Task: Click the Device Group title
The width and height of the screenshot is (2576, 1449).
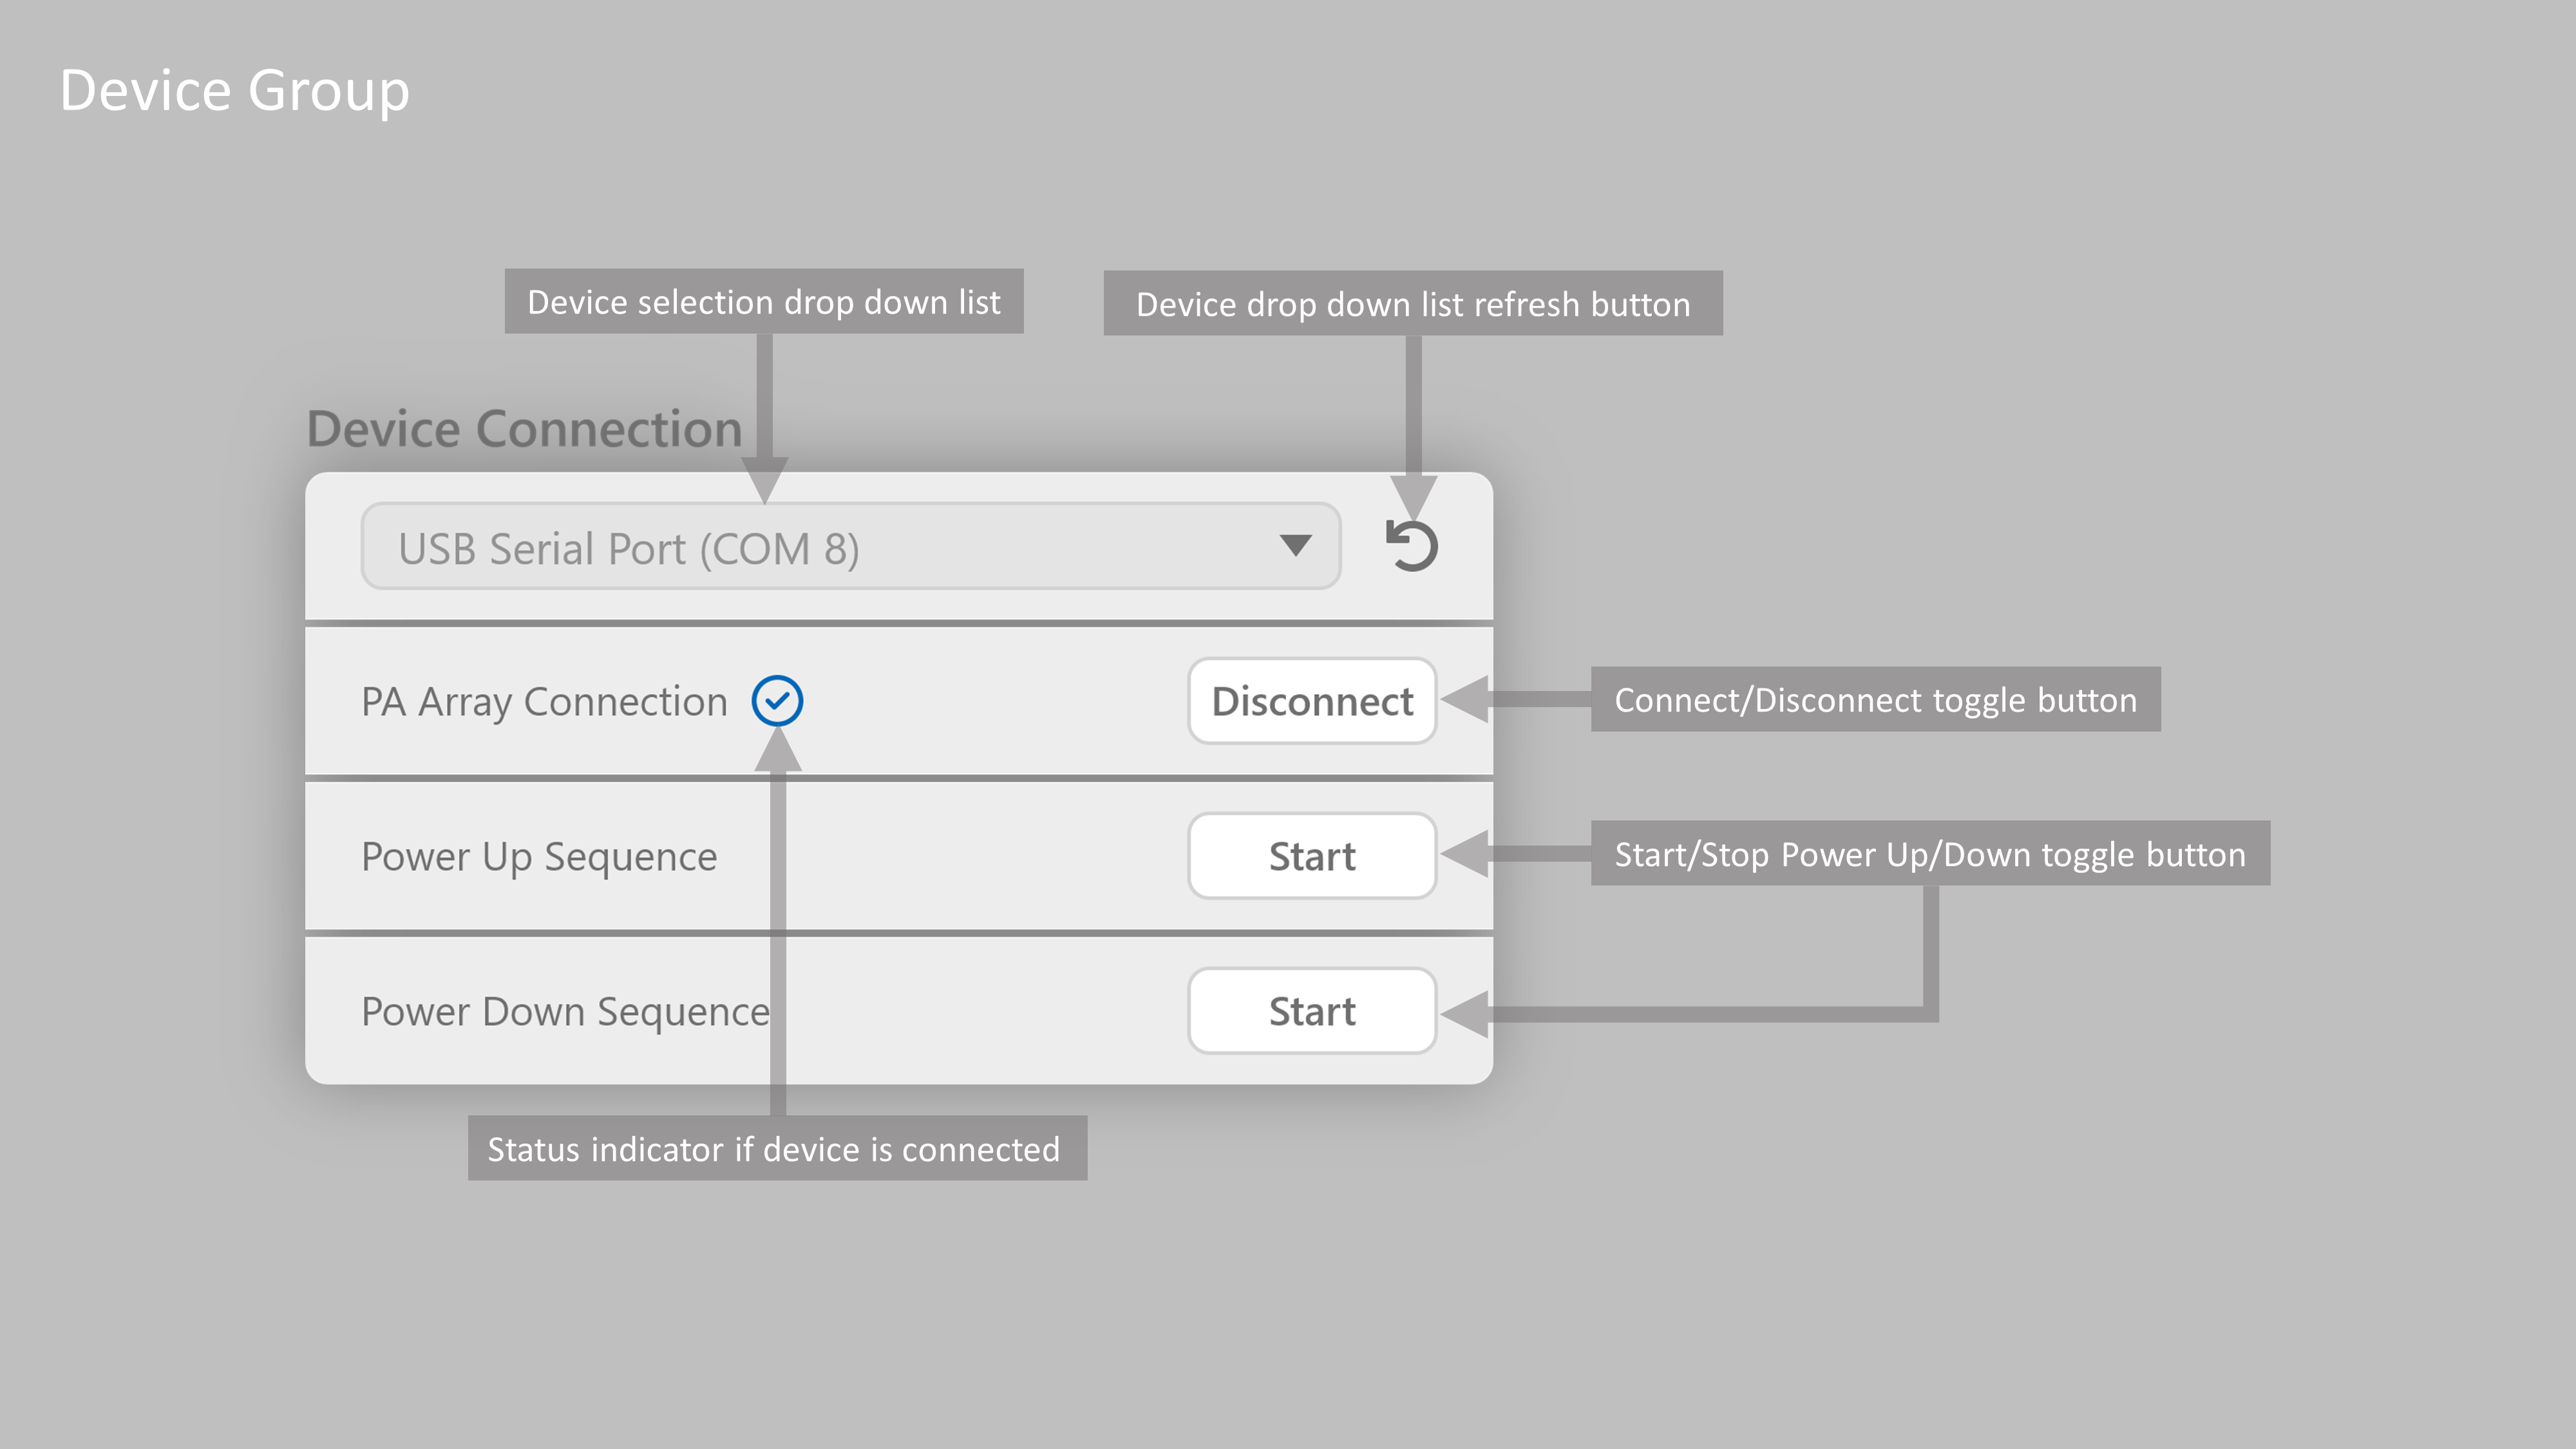Action: point(235,90)
